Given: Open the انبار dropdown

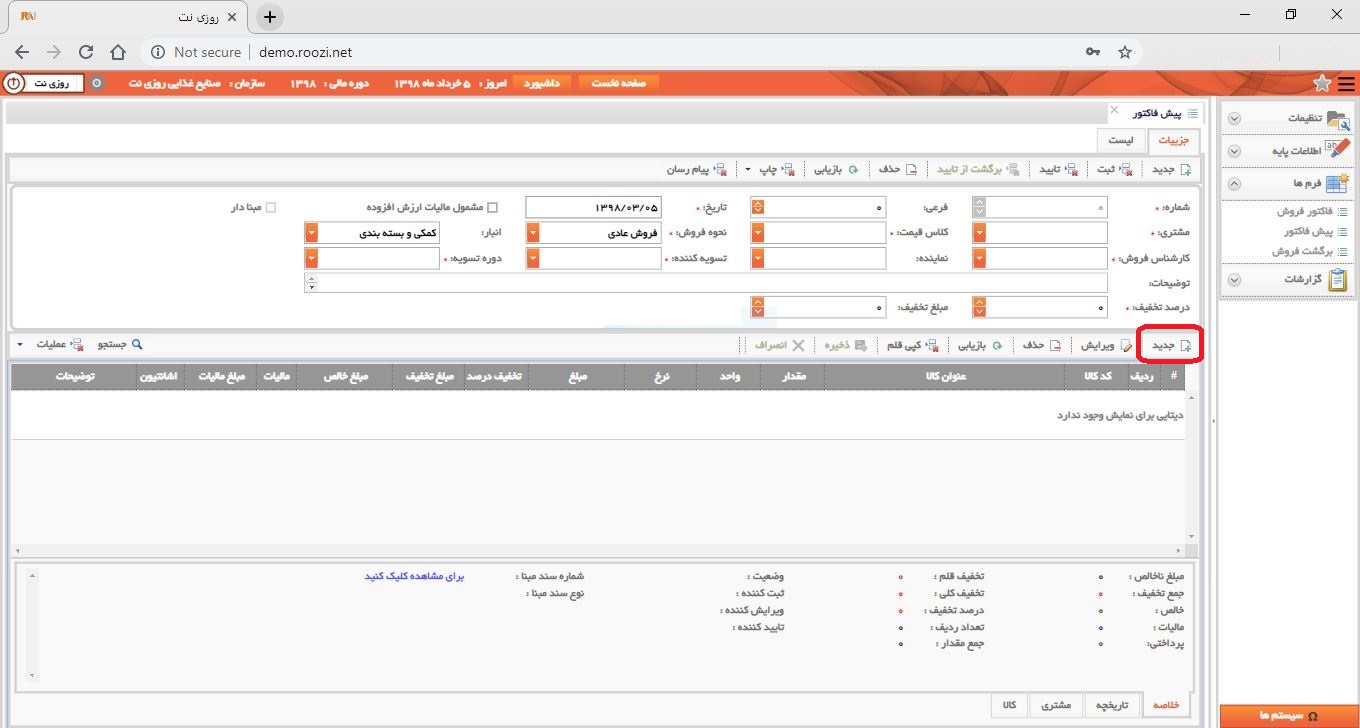Looking at the screenshot, I should (x=311, y=233).
